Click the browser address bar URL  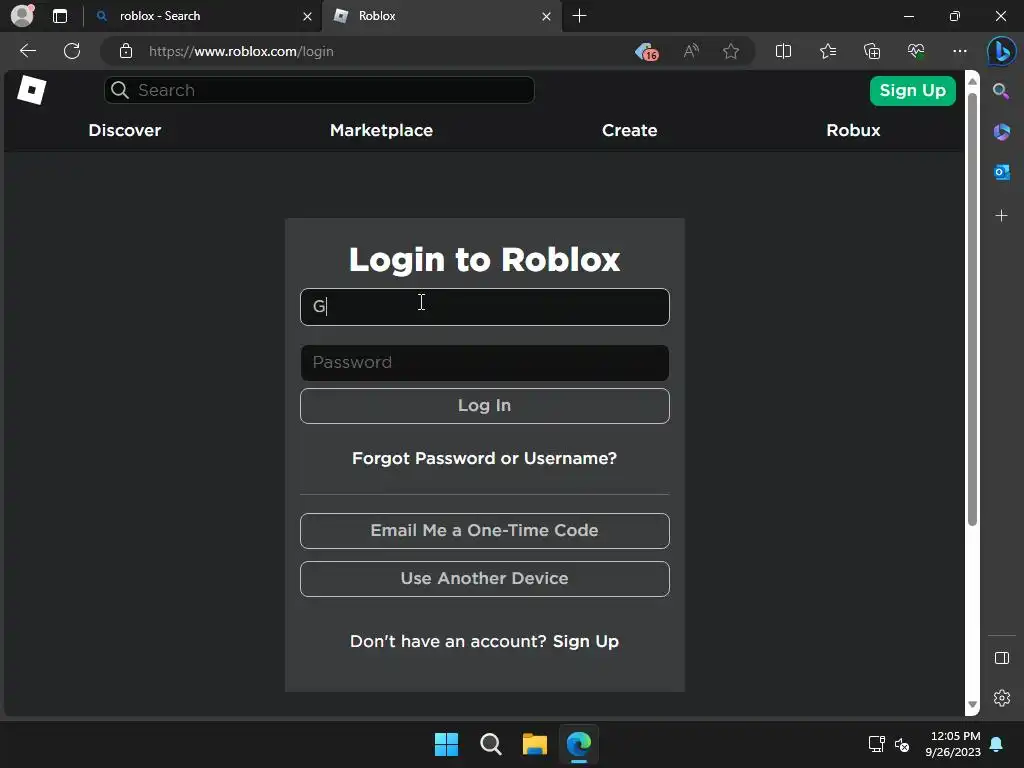(241, 51)
